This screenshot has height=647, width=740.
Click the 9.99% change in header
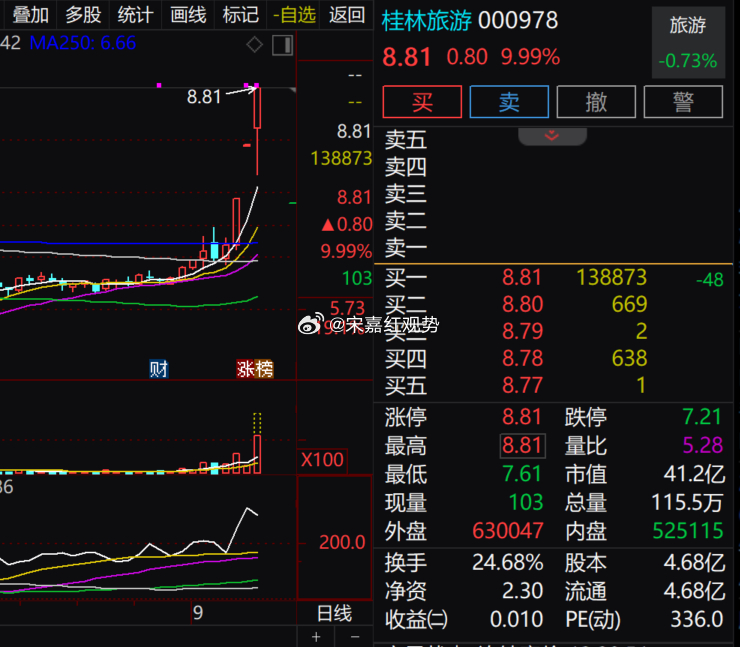[530, 57]
